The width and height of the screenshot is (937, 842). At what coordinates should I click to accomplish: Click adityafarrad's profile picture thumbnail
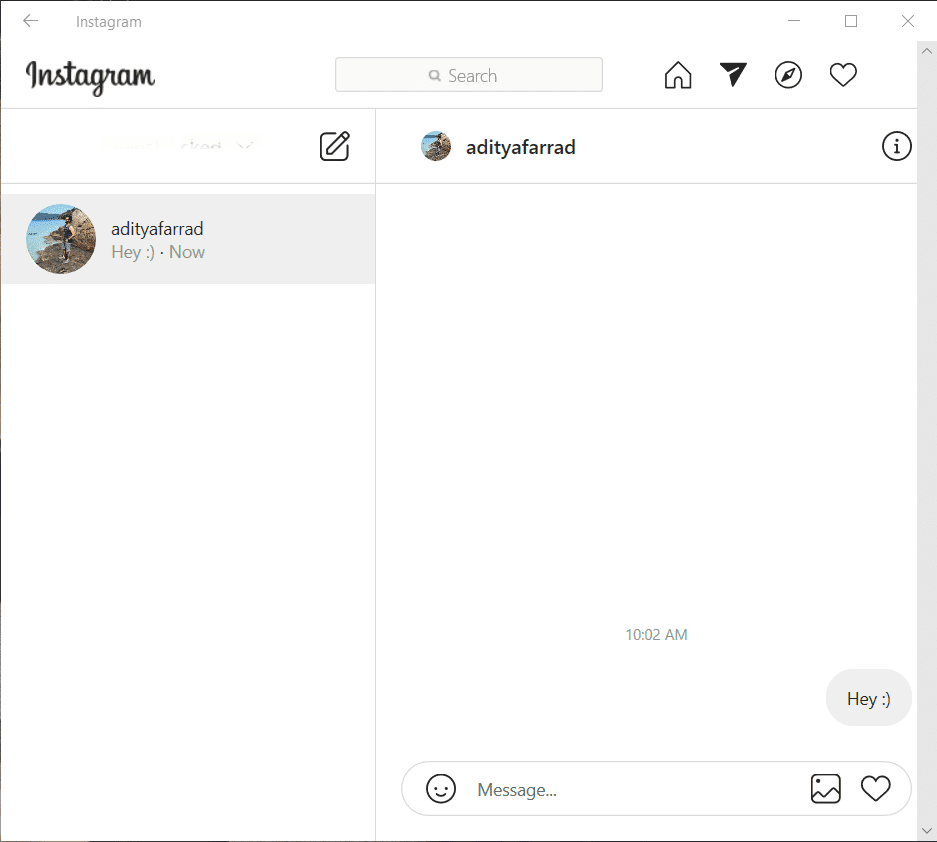pyautogui.click(x=60, y=239)
